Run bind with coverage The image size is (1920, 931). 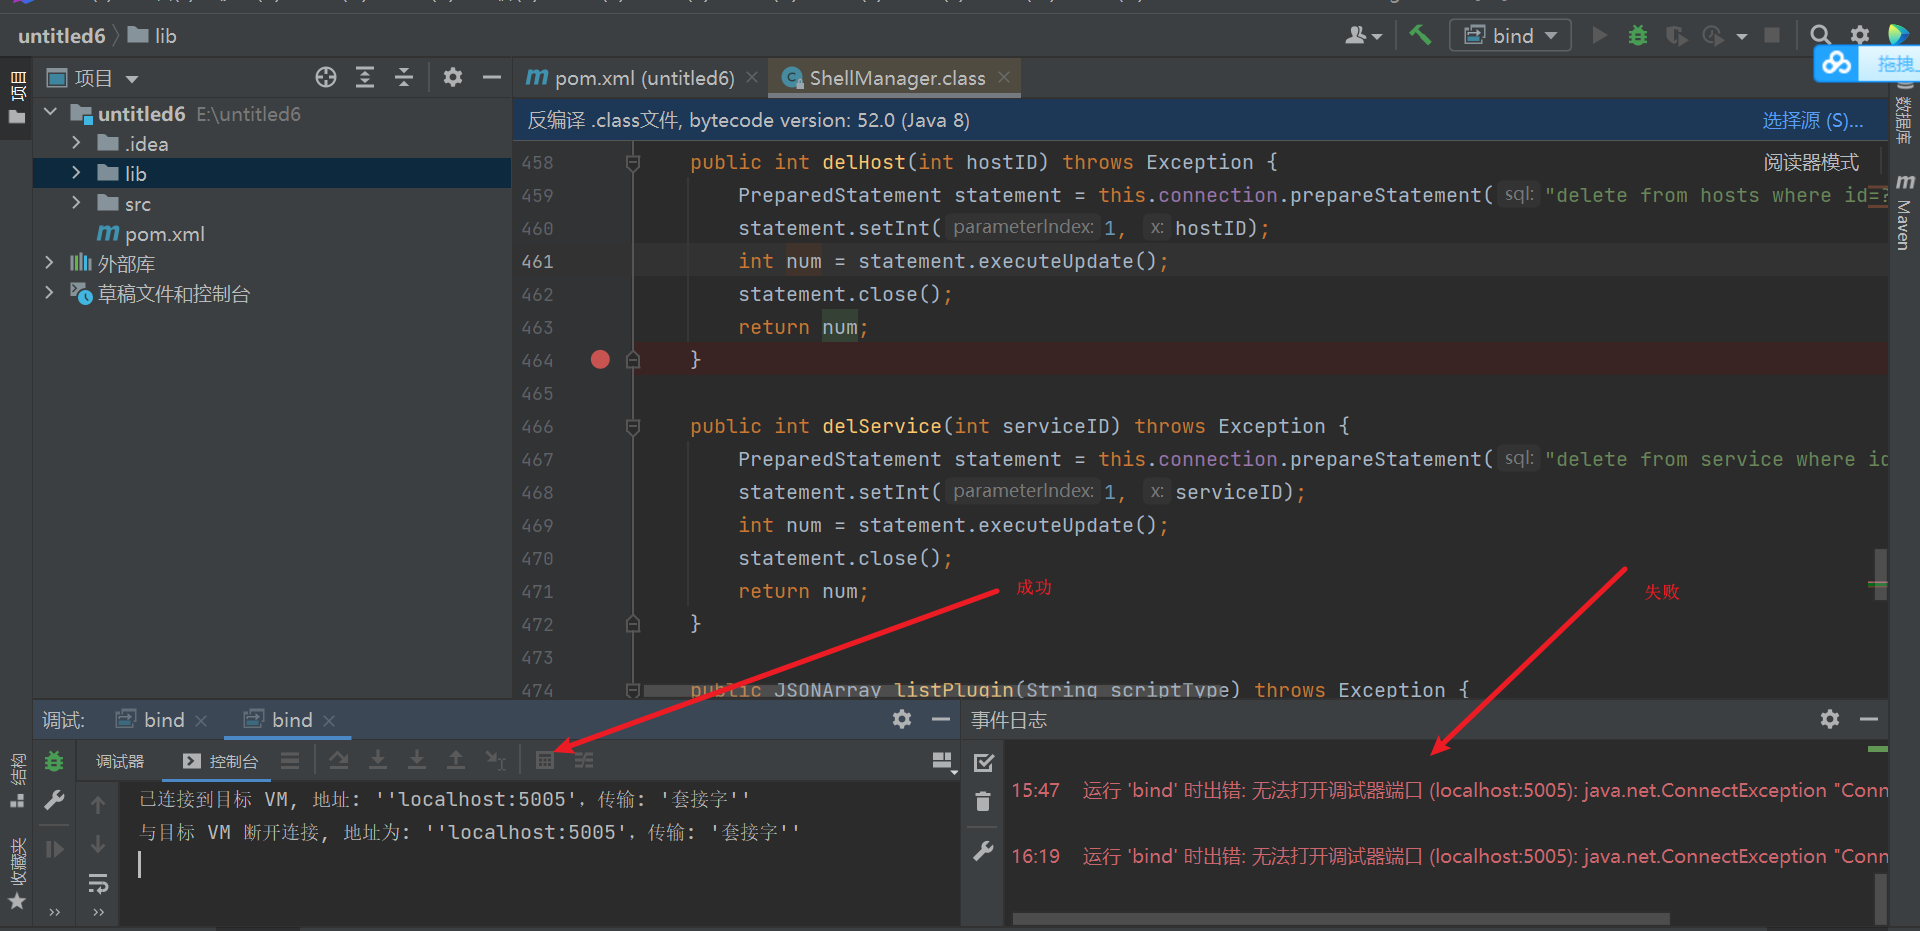(x=1676, y=36)
